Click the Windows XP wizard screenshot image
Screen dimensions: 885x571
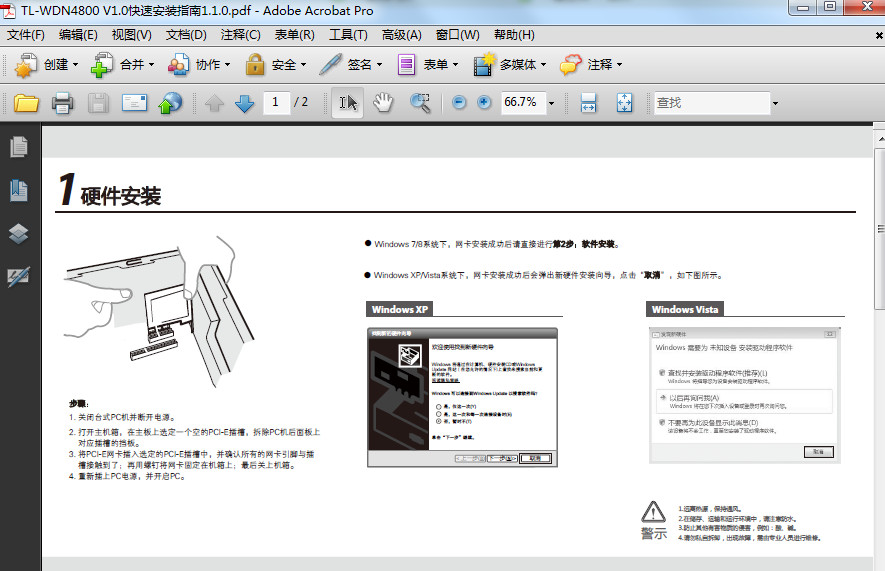462,397
